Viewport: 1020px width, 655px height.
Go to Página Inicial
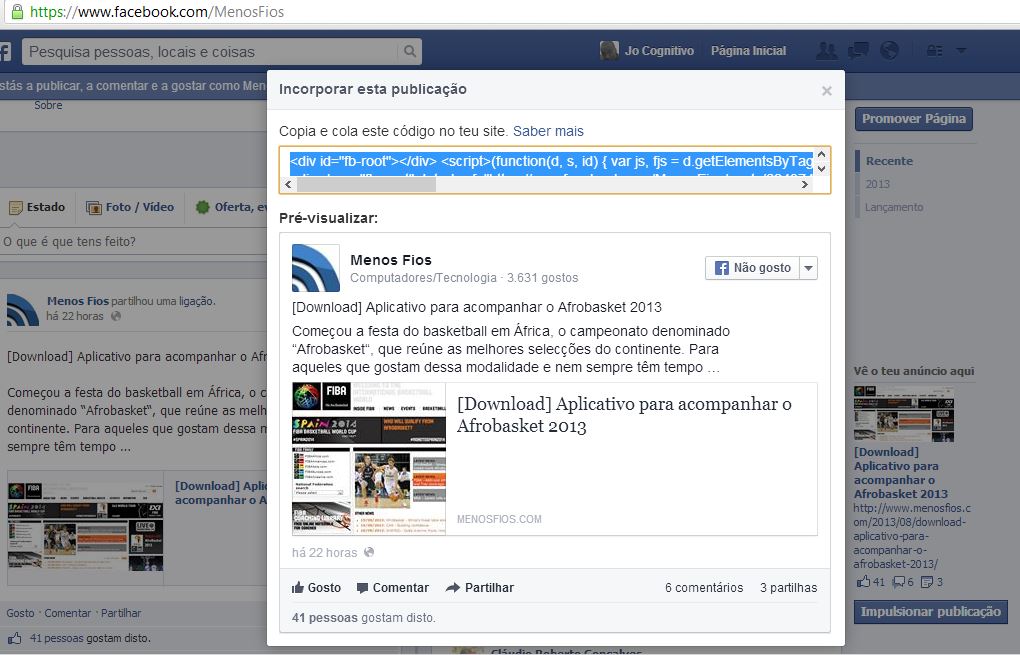tap(748, 51)
